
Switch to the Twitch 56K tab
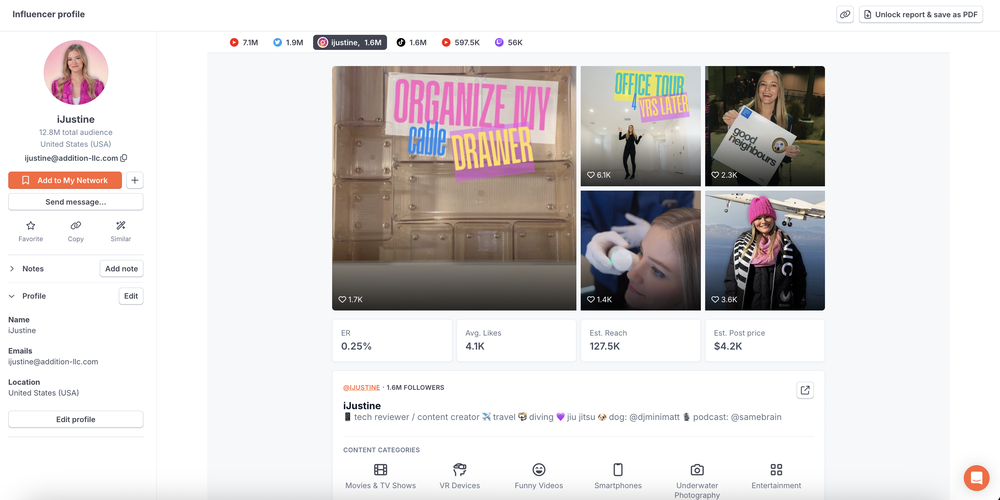508,43
